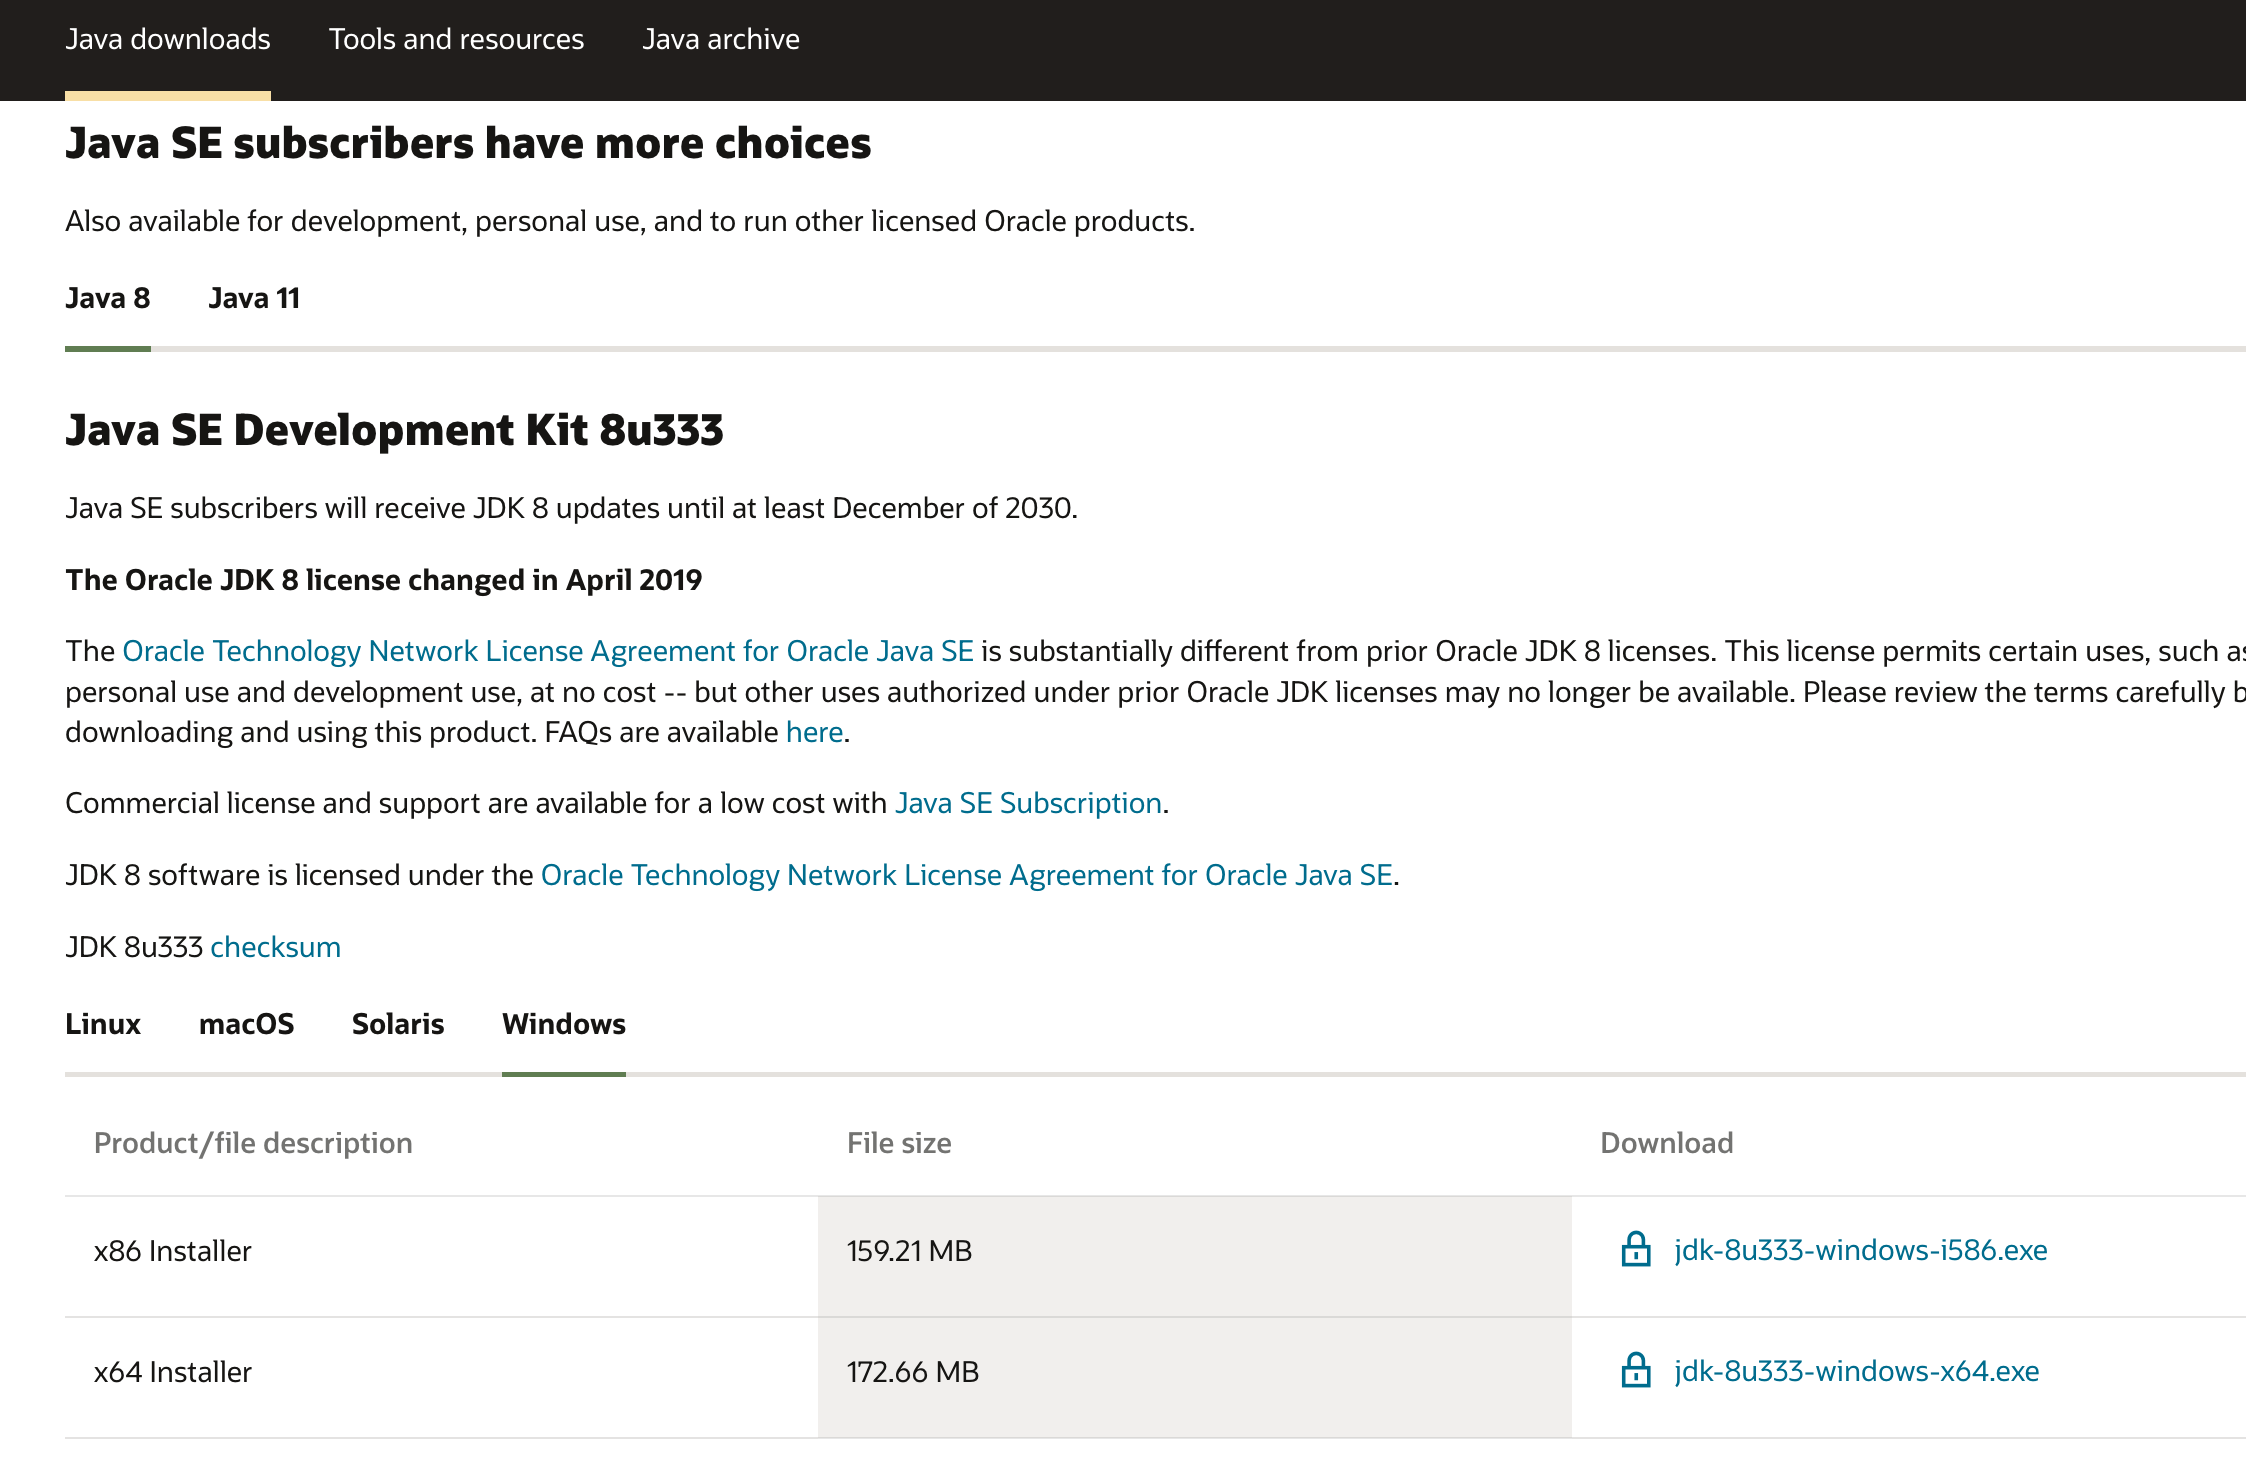Screen dimensions: 2246x1472
Task: Select the Java 8 tab
Action: [107, 299]
